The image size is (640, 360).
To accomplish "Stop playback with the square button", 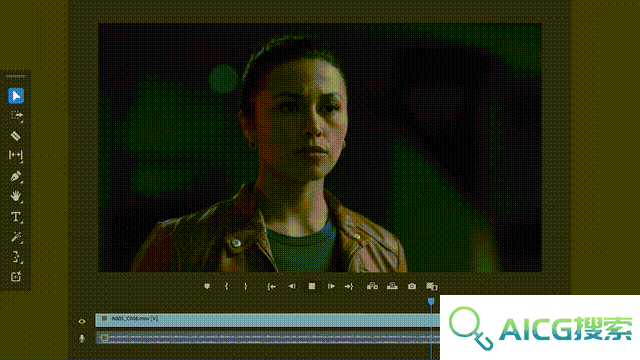I will coord(311,287).
